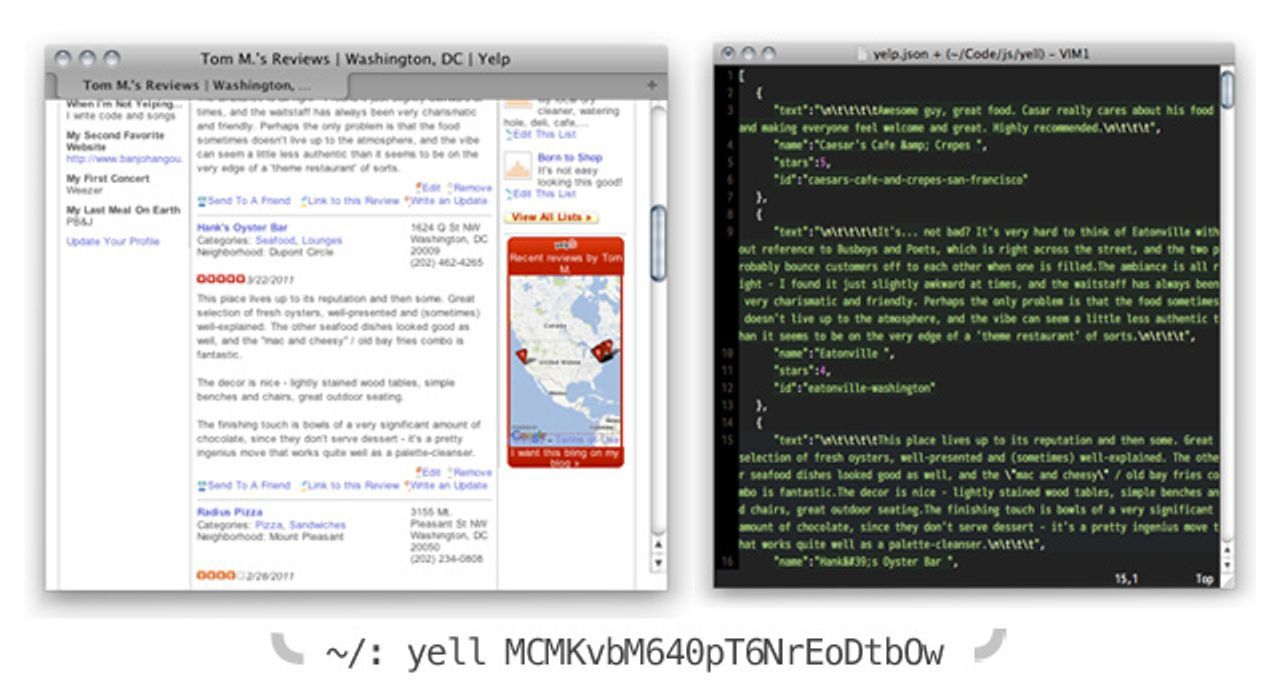Open the Seafood category link
This screenshot has width=1280, height=700.
[x=275, y=241]
